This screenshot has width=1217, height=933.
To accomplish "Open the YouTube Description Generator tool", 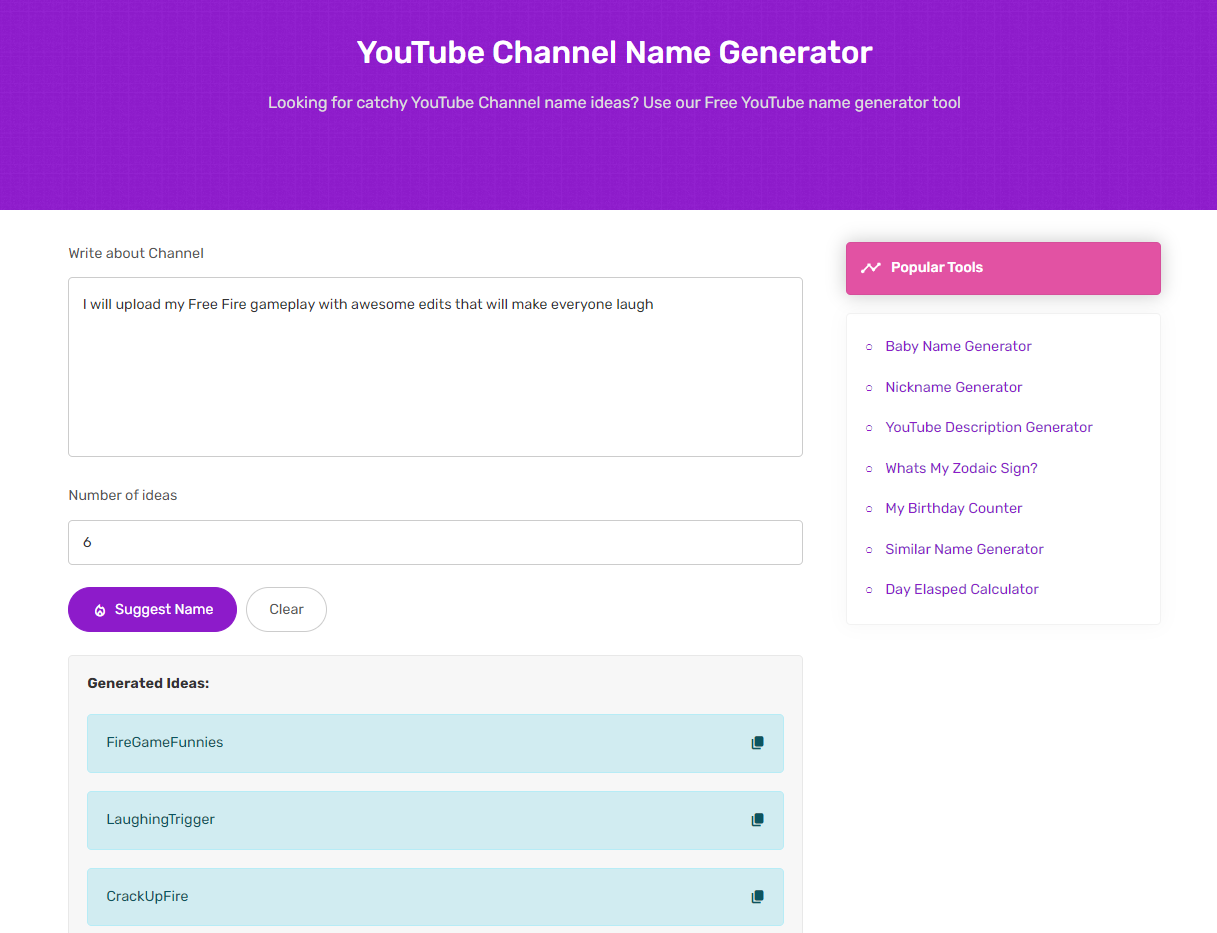I will click(988, 427).
